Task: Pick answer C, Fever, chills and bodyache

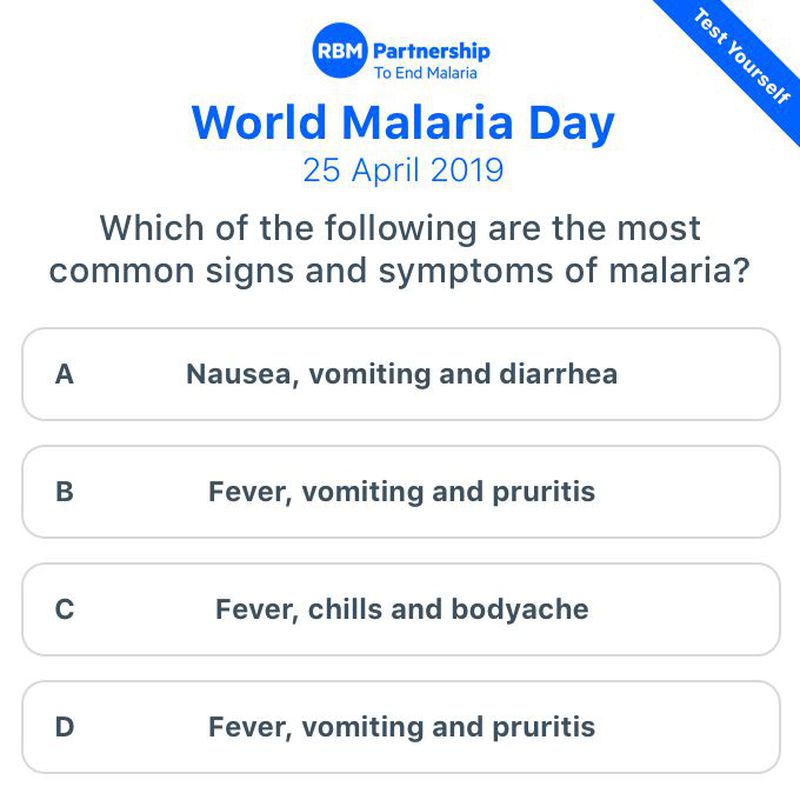Action: point(400,609)
